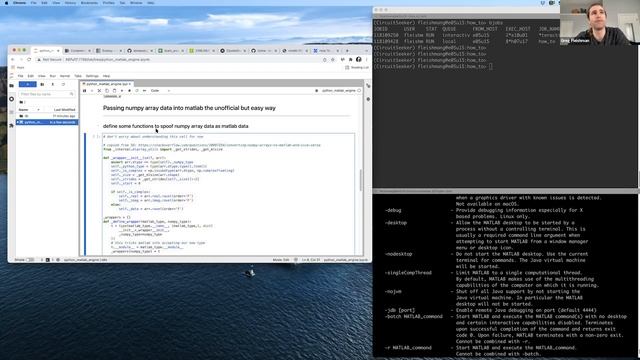This screenshot has width=640, height=360.
Task: Refresh the file list in the file browser
Action: [x=63, y=84]
